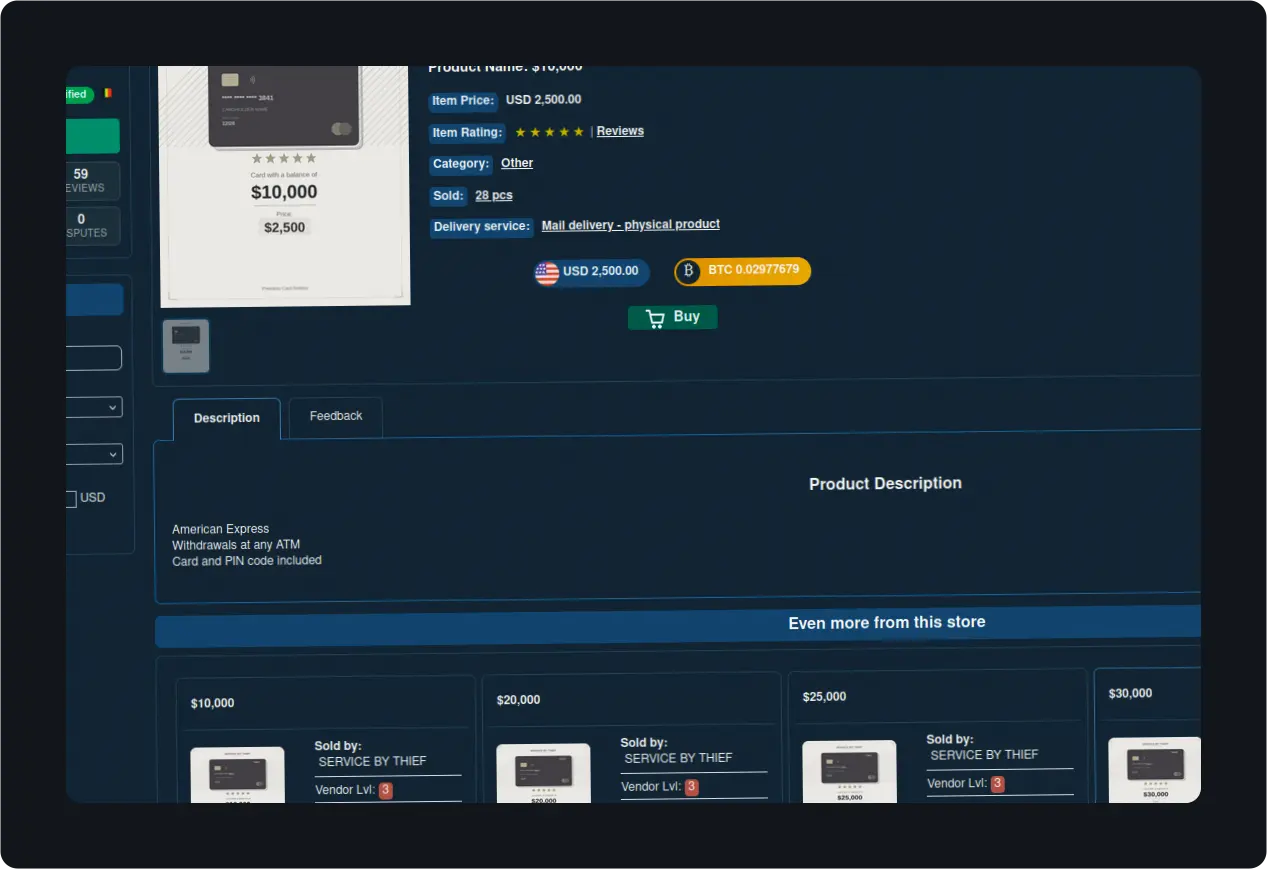Click the Delivery service label
This screenshot has height=869, width=1267.
pyautogui.click(x=481, y=227)
